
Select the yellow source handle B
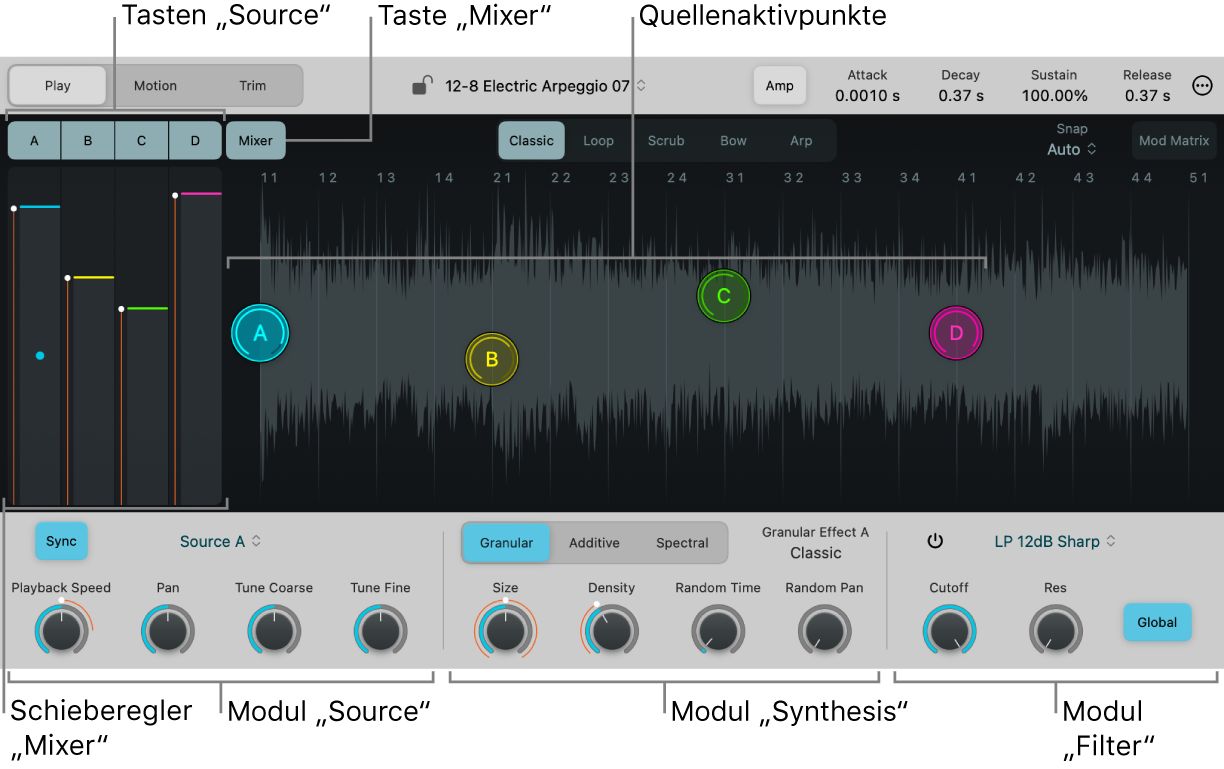click(x=492, y=359)
